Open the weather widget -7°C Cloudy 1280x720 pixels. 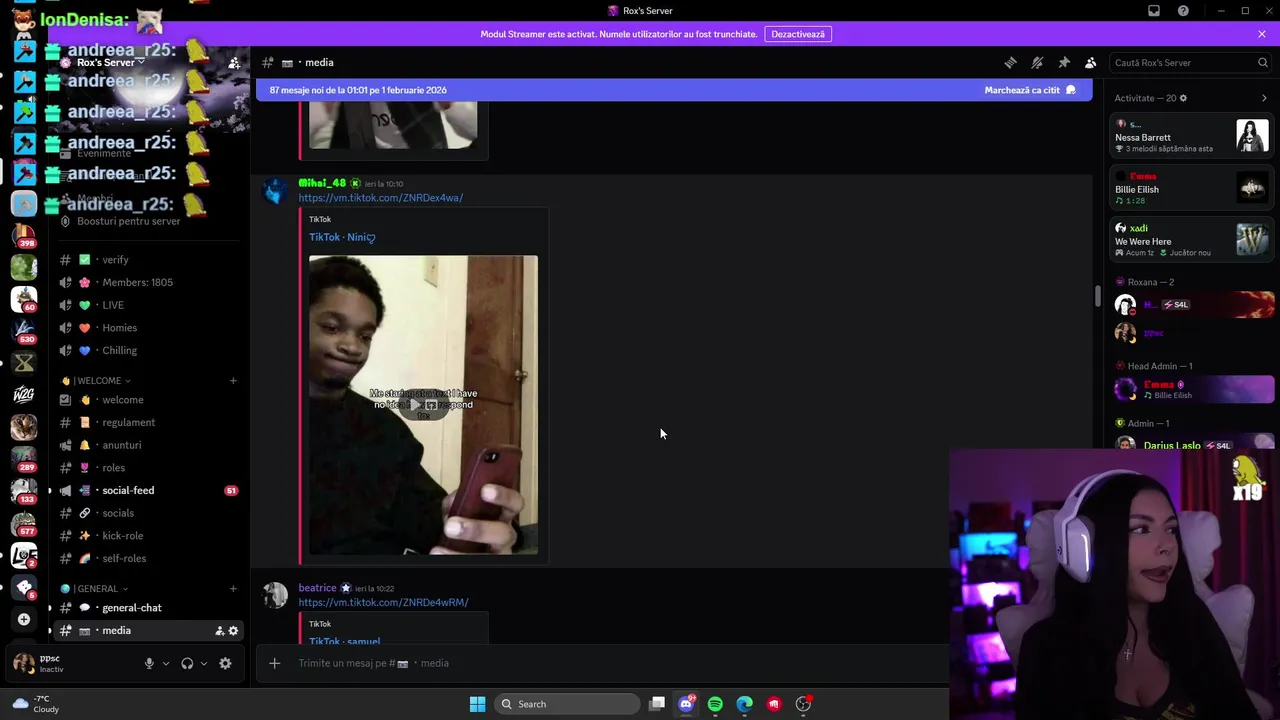pyautogui.click(x=35, y=704)
